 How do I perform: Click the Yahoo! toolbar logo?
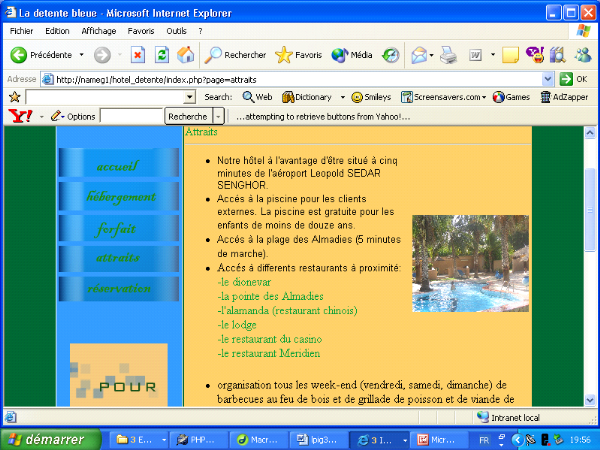19,116
